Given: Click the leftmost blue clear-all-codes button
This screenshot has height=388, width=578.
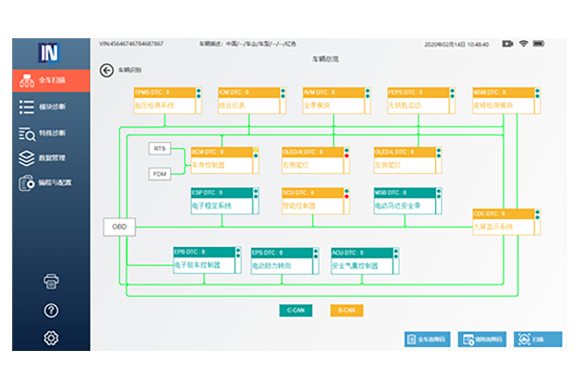Looking at the screenshot, I should [427, 339].
